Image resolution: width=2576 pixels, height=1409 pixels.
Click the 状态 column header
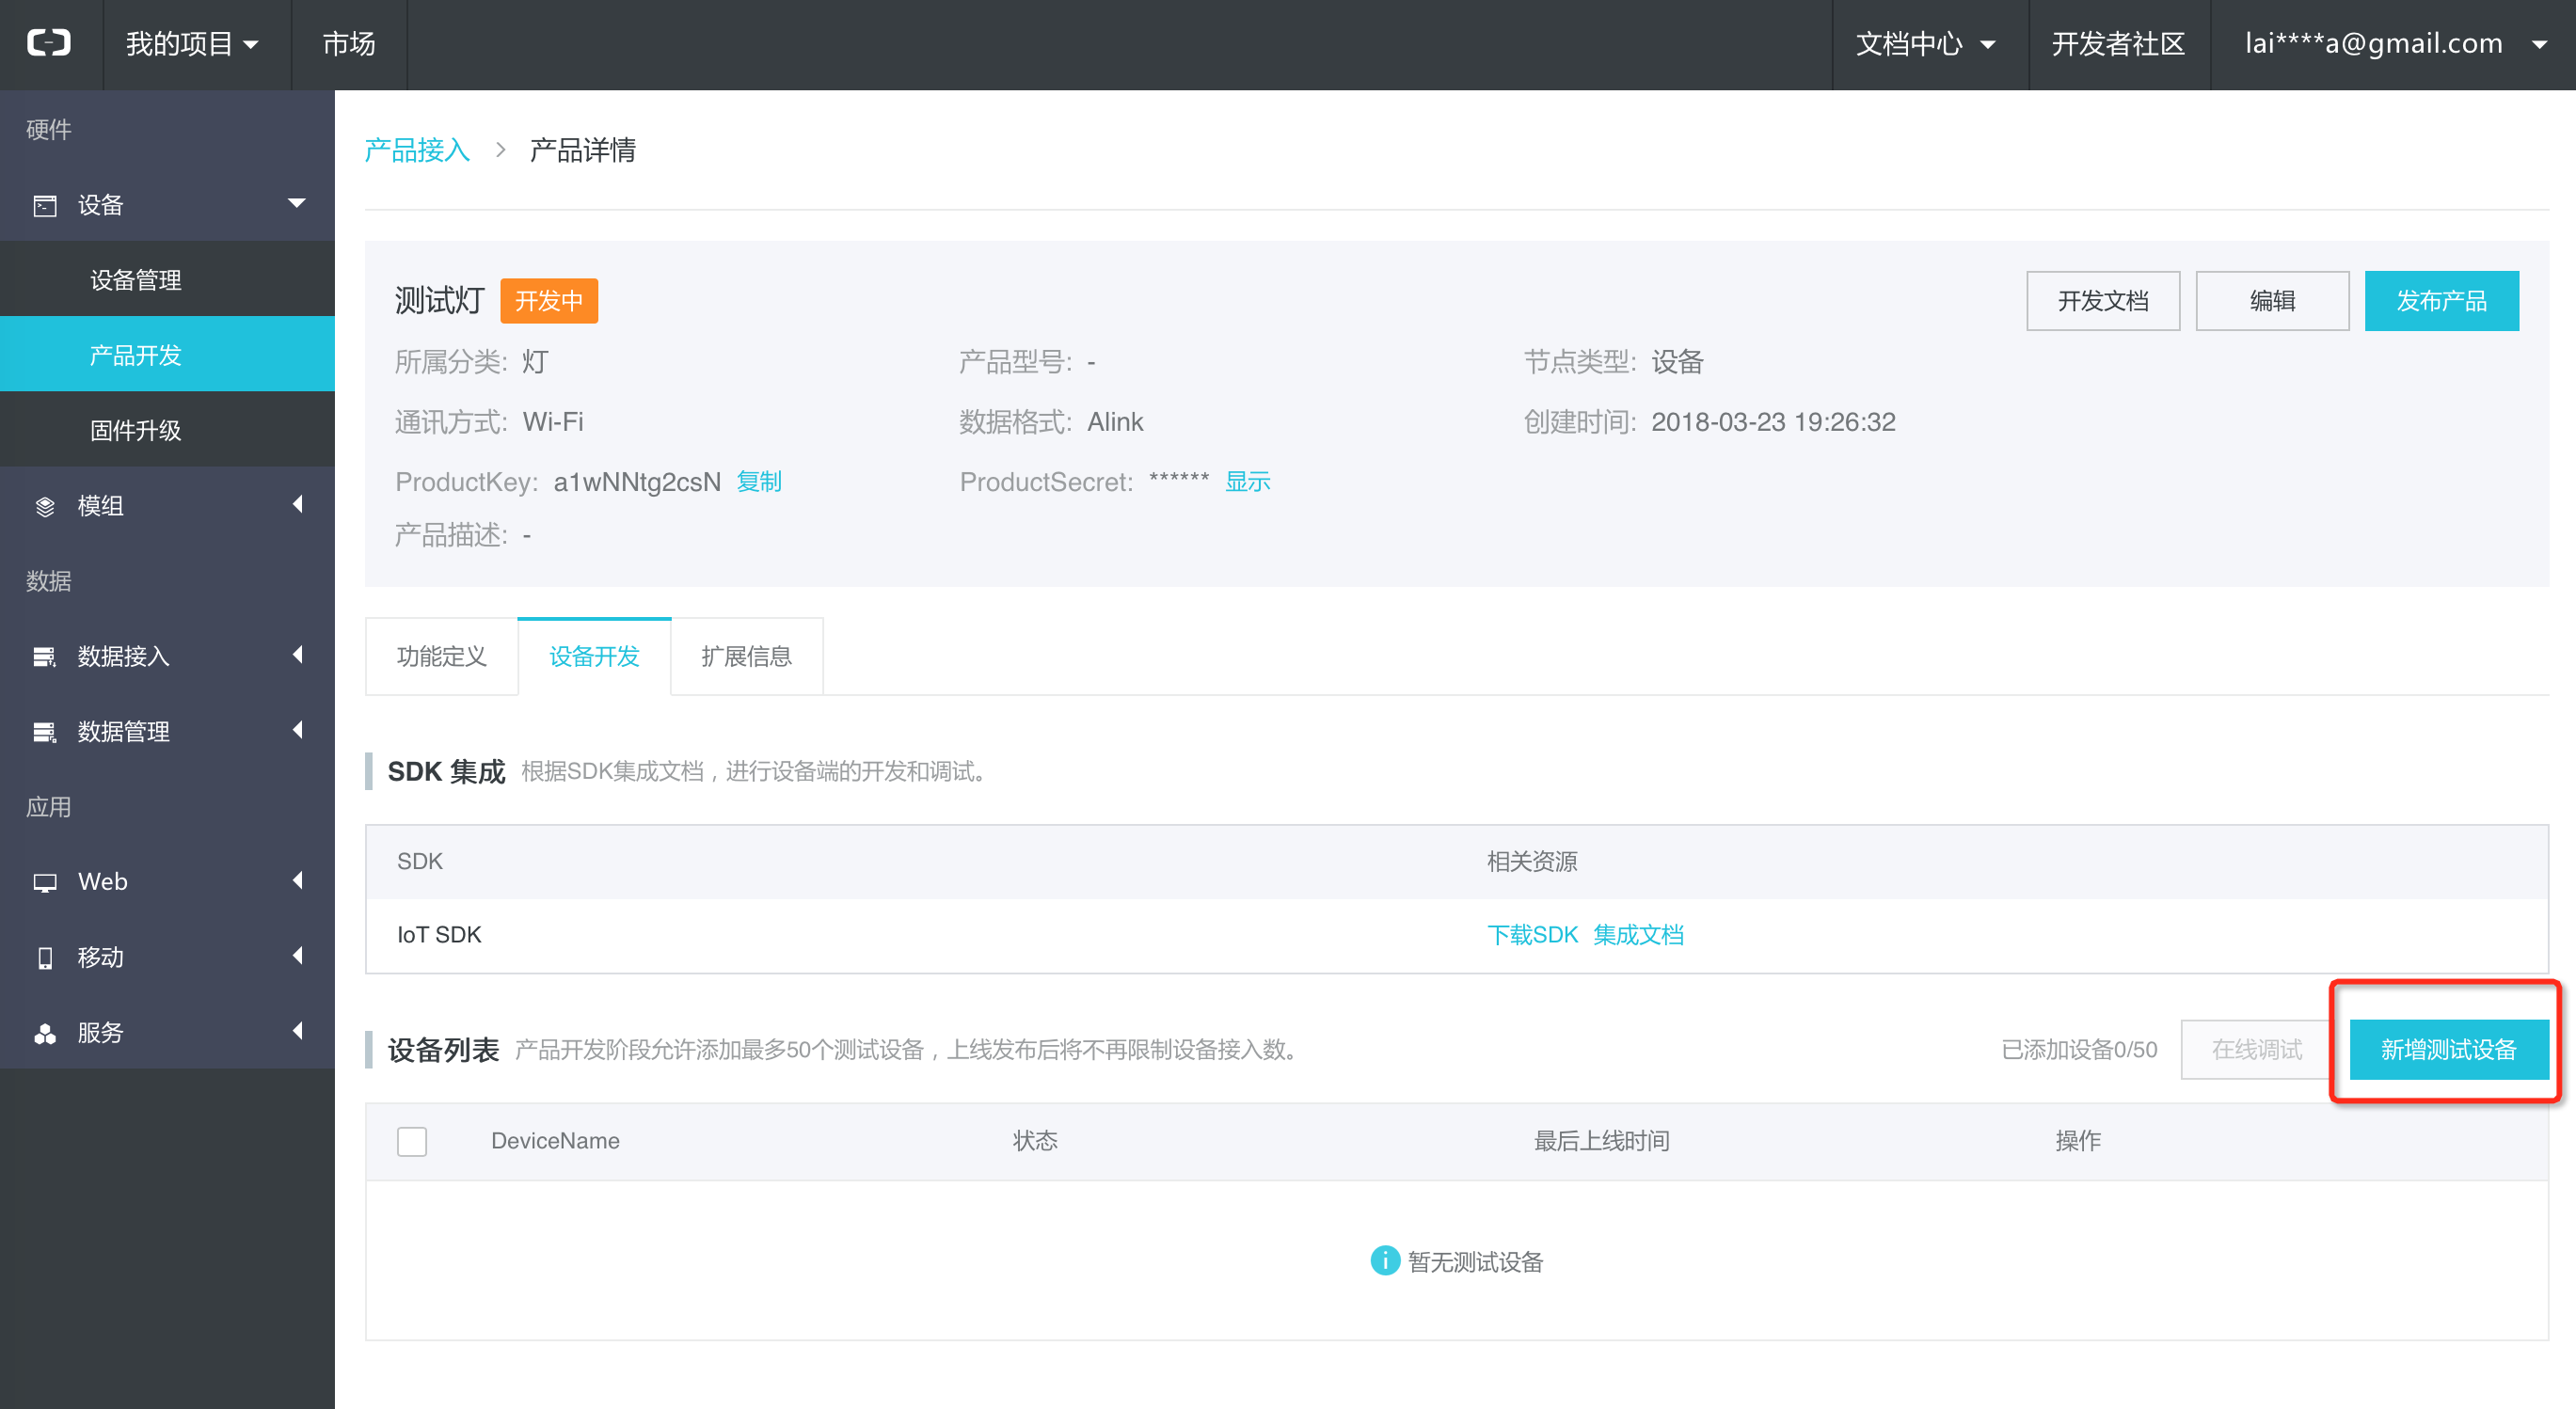point(1035,1141)
